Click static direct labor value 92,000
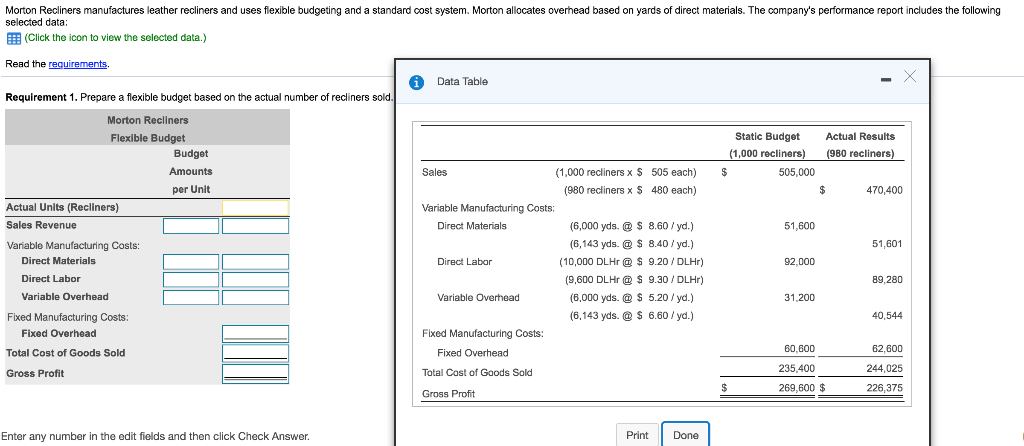 coord(799,262)
